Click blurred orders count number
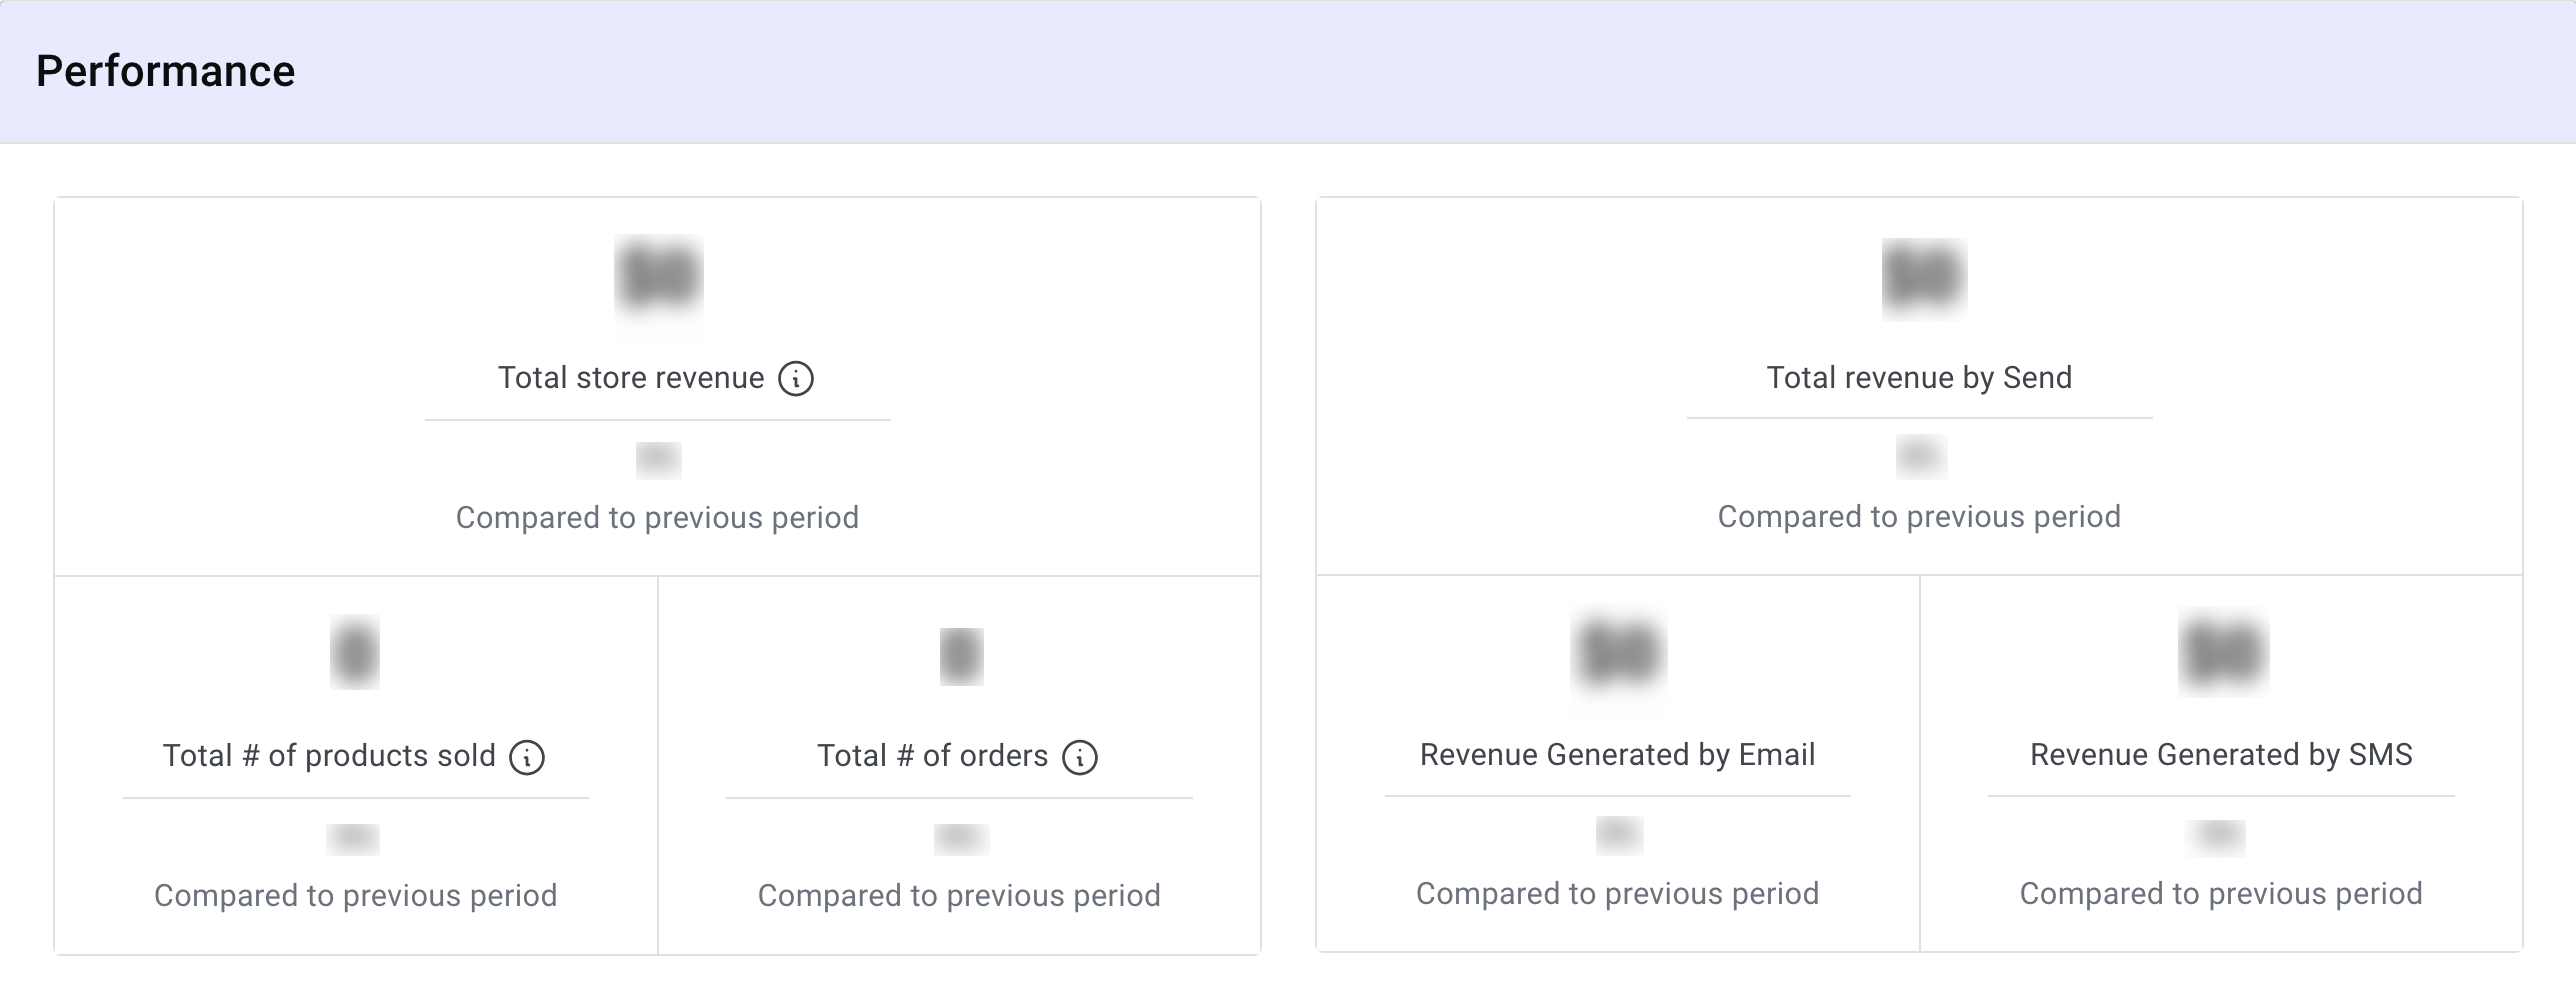The width and height of the screenshot is (2576, 1008). (x=961, y=655)
